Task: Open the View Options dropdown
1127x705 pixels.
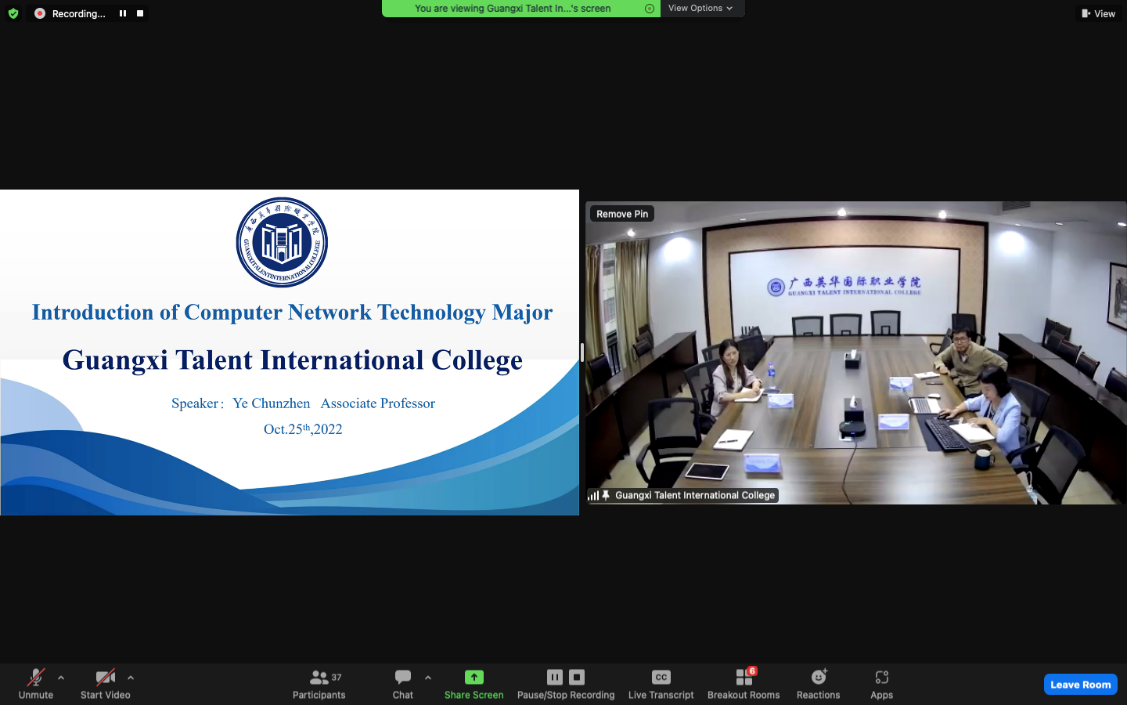Action: pyautogui.click(x=700, y=8)
